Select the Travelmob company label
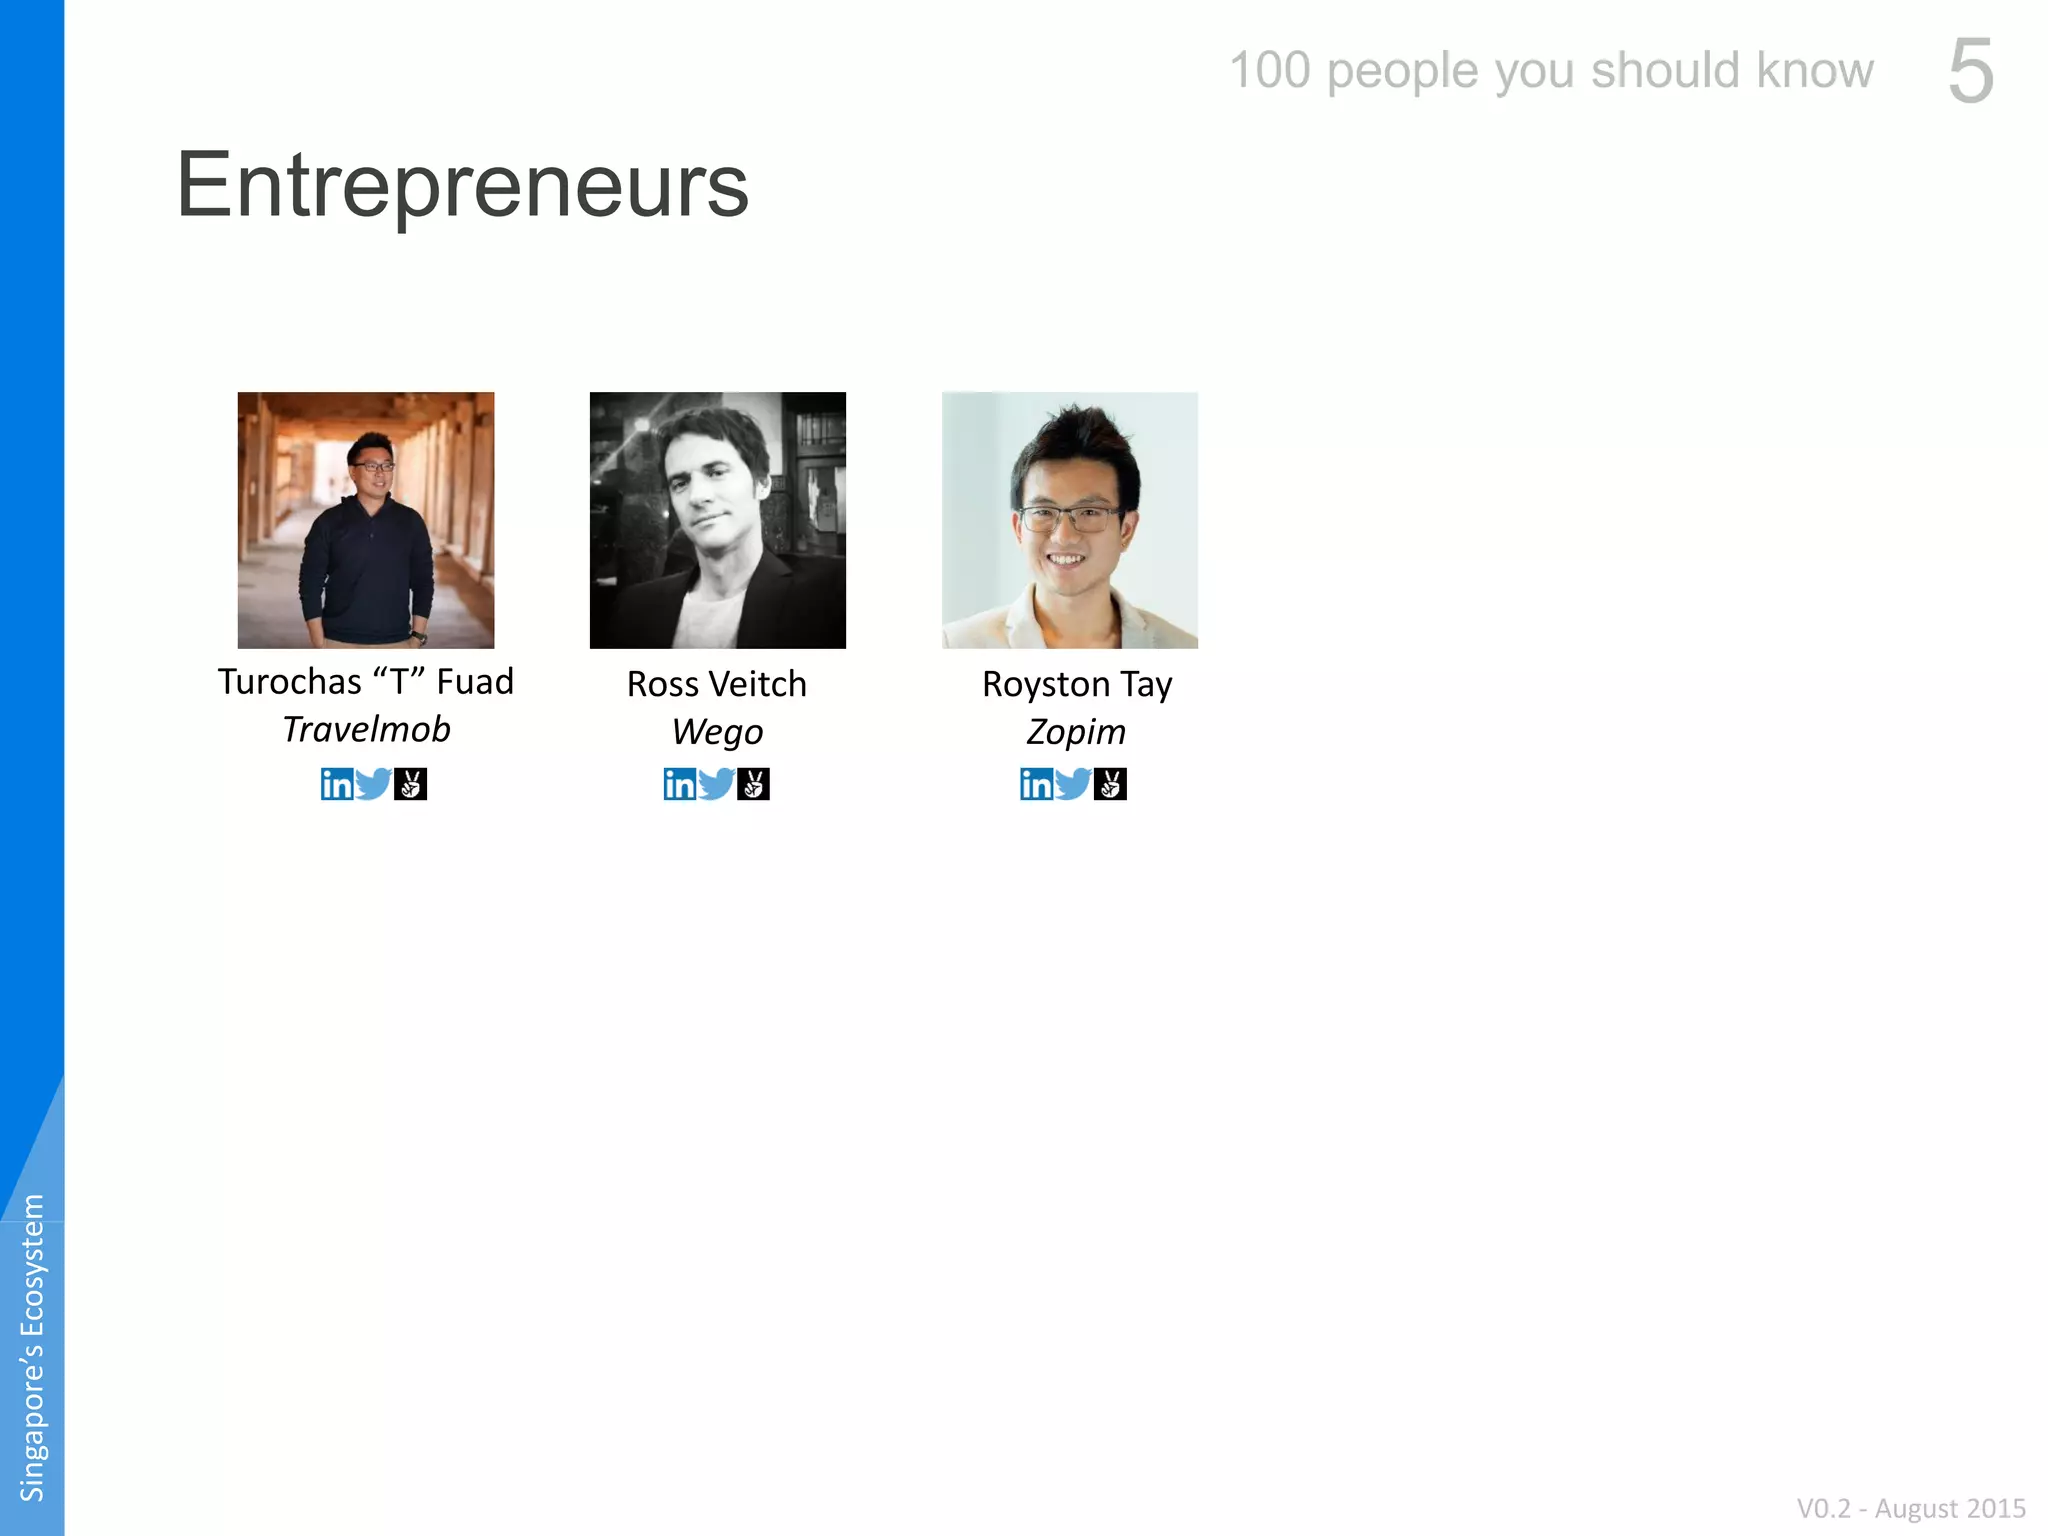 (367, 729)
